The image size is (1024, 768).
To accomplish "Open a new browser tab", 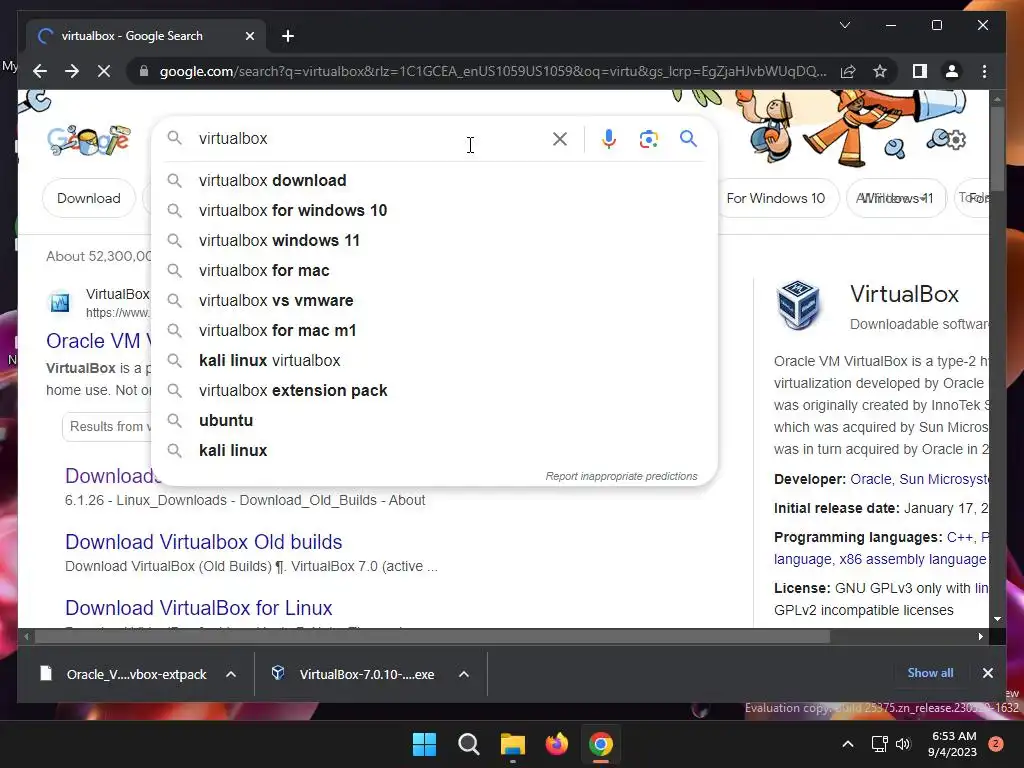I will click(288, 36).
